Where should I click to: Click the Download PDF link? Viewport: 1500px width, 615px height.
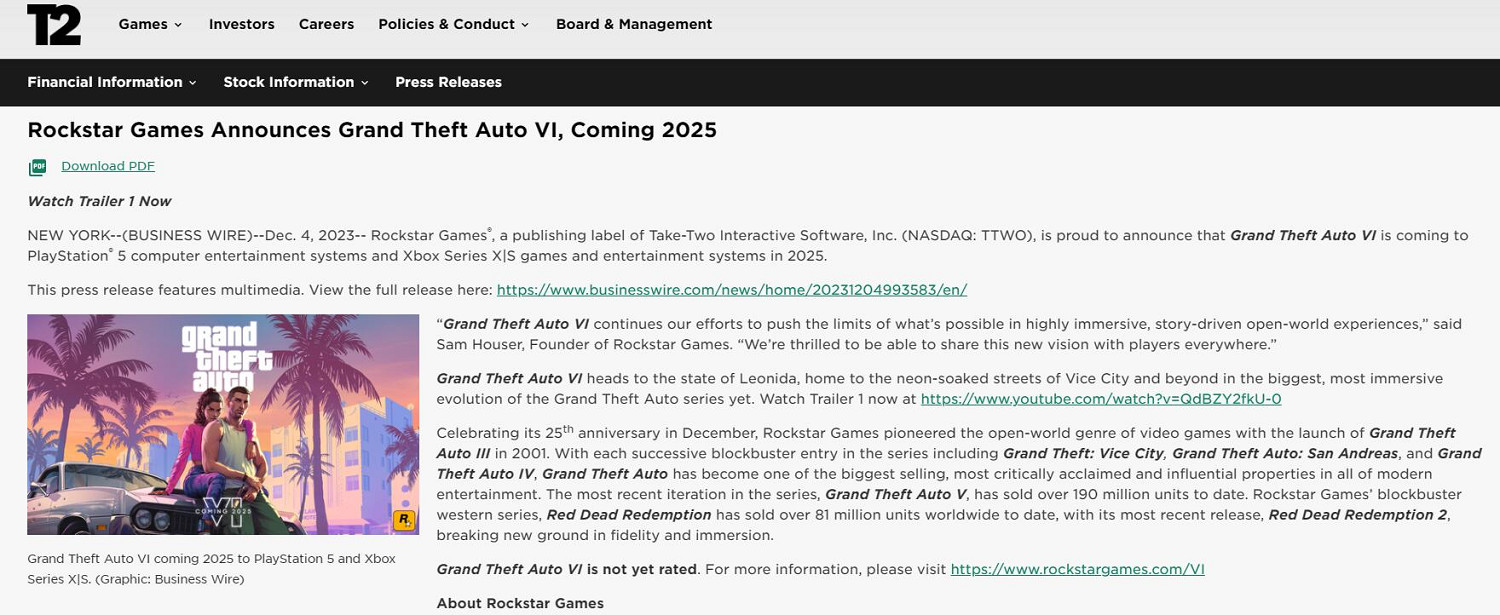click(107, 165)
